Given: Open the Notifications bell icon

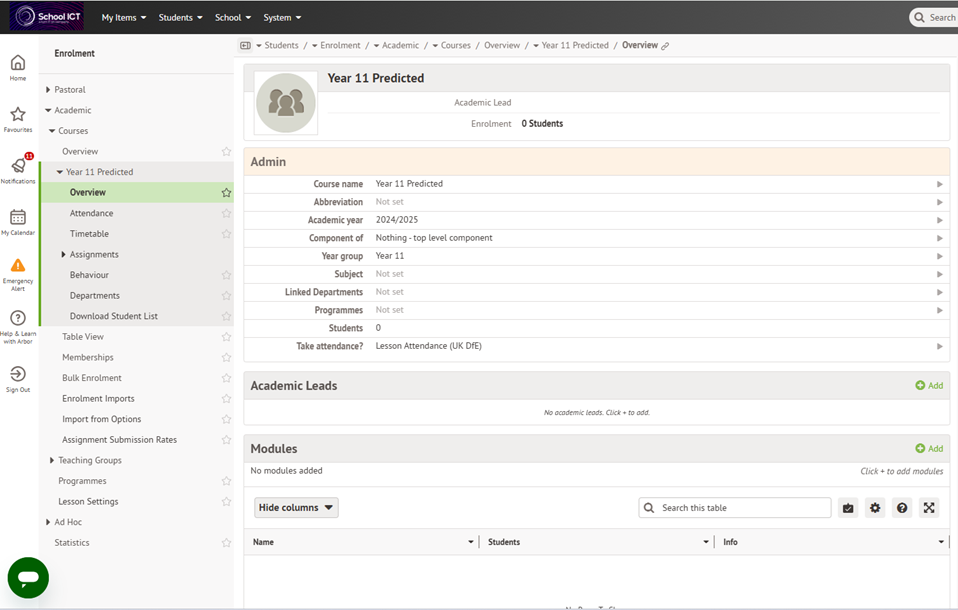Looking at the screenshot, I should (x=18, y=166).
